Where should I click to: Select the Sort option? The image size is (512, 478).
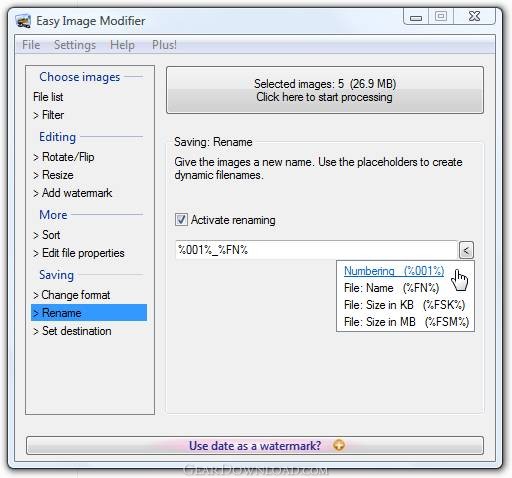pos(46,235)
